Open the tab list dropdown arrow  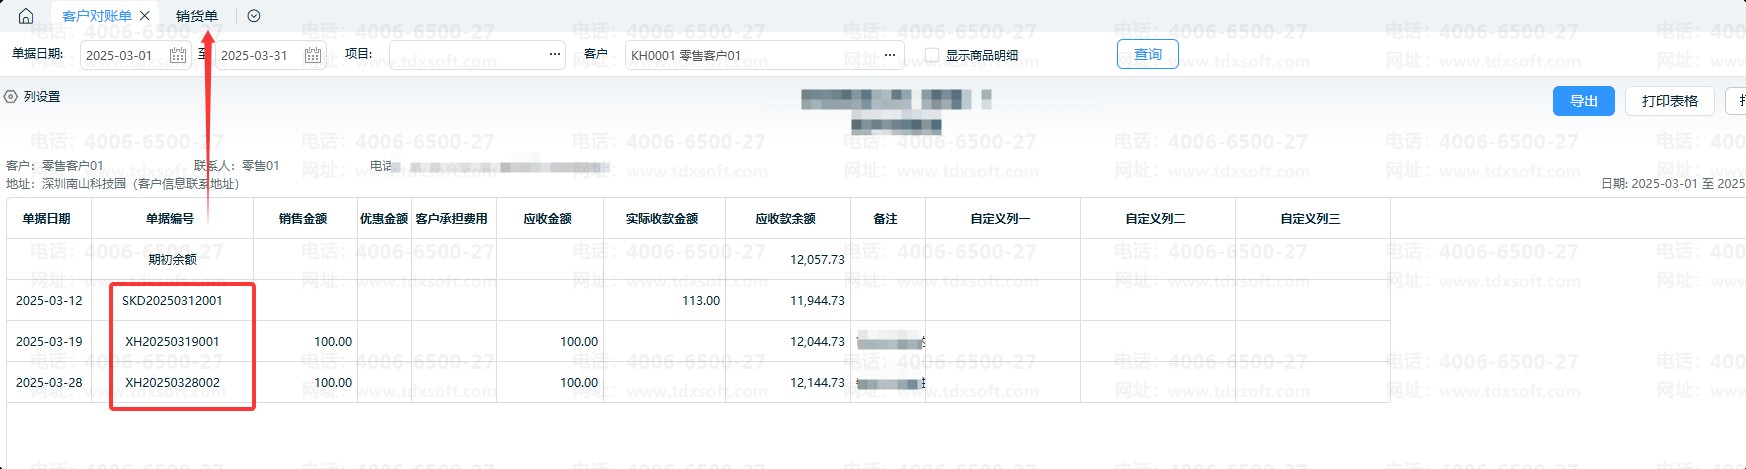pos(254,16)
